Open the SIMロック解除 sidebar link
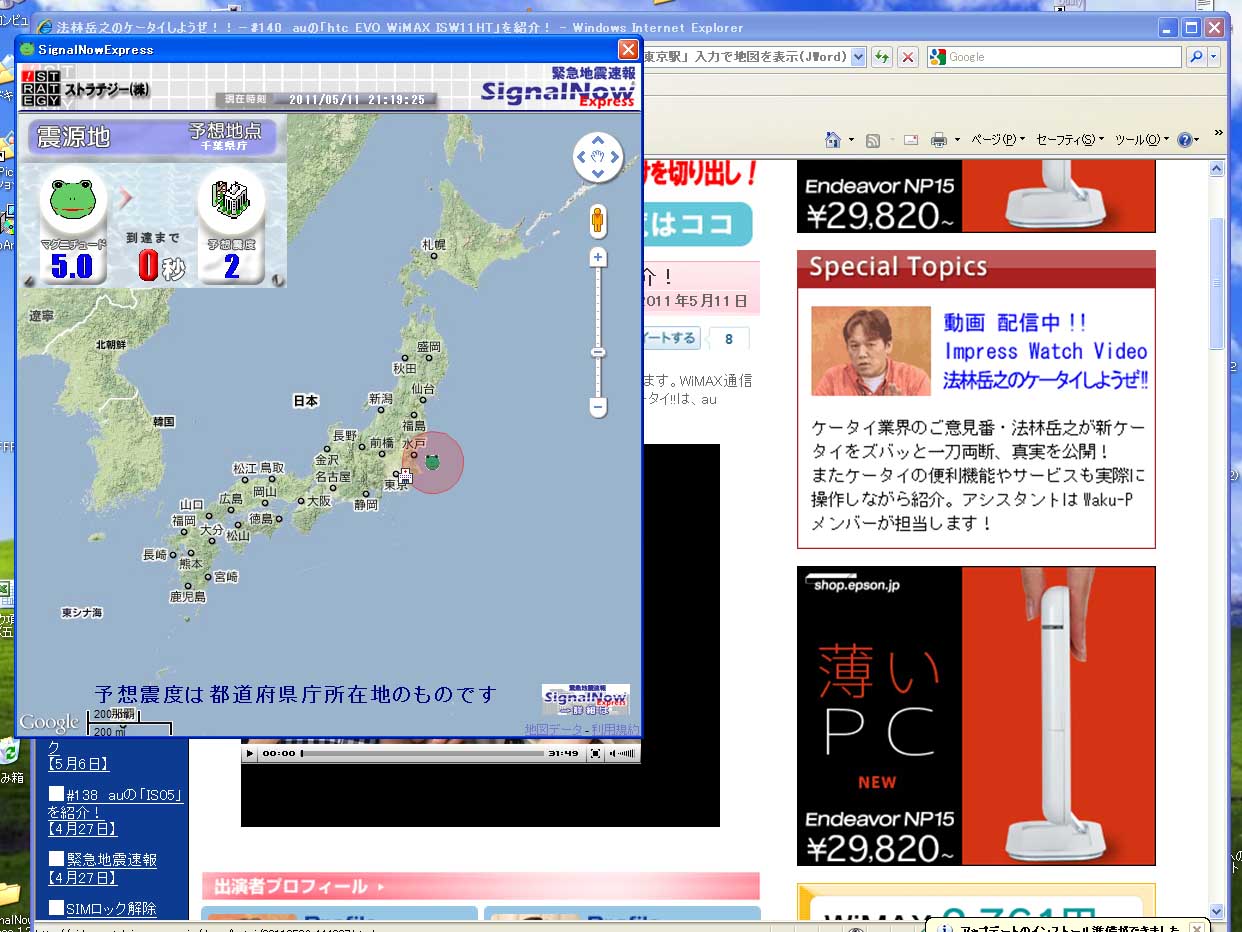The height and width of the screenshot is (932, 1242). click(111, 909)
